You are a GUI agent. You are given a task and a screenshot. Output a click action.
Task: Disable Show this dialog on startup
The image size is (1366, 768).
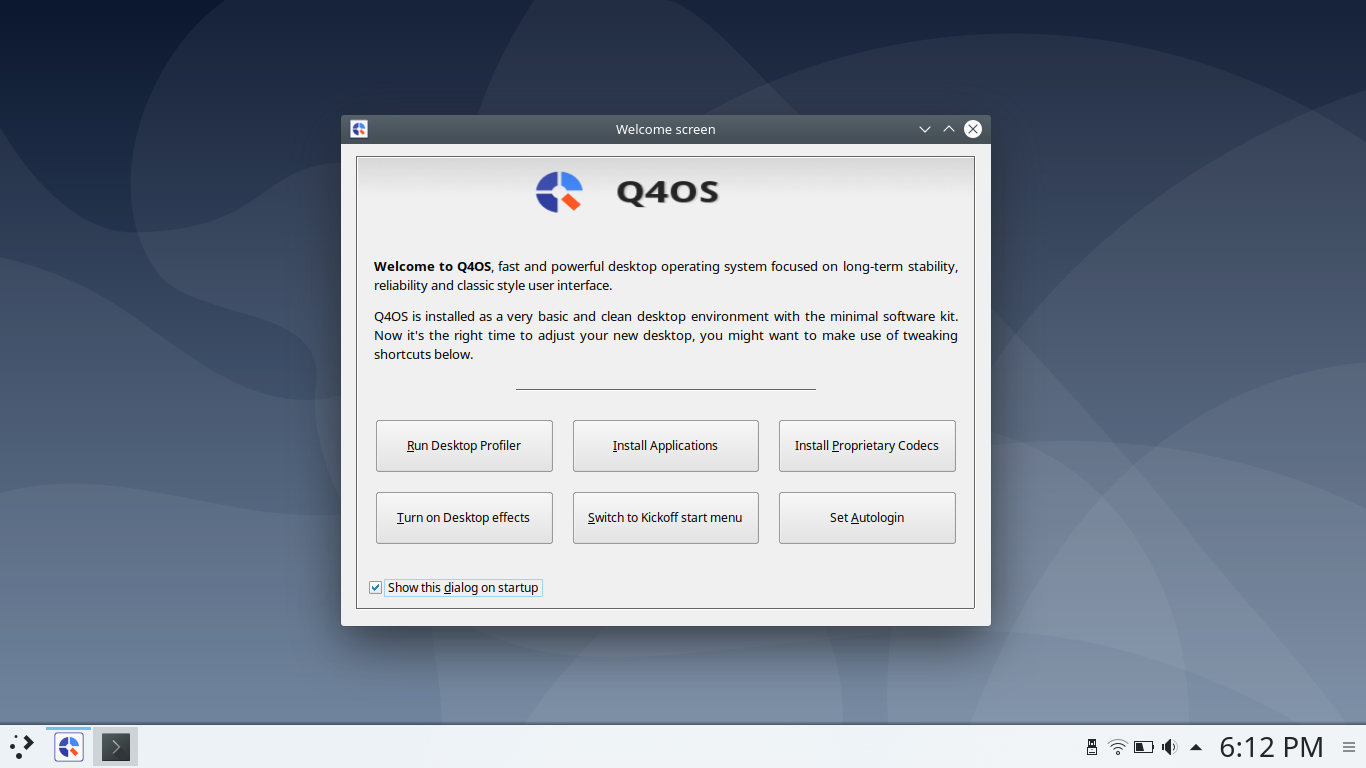(x=376, y=587)
